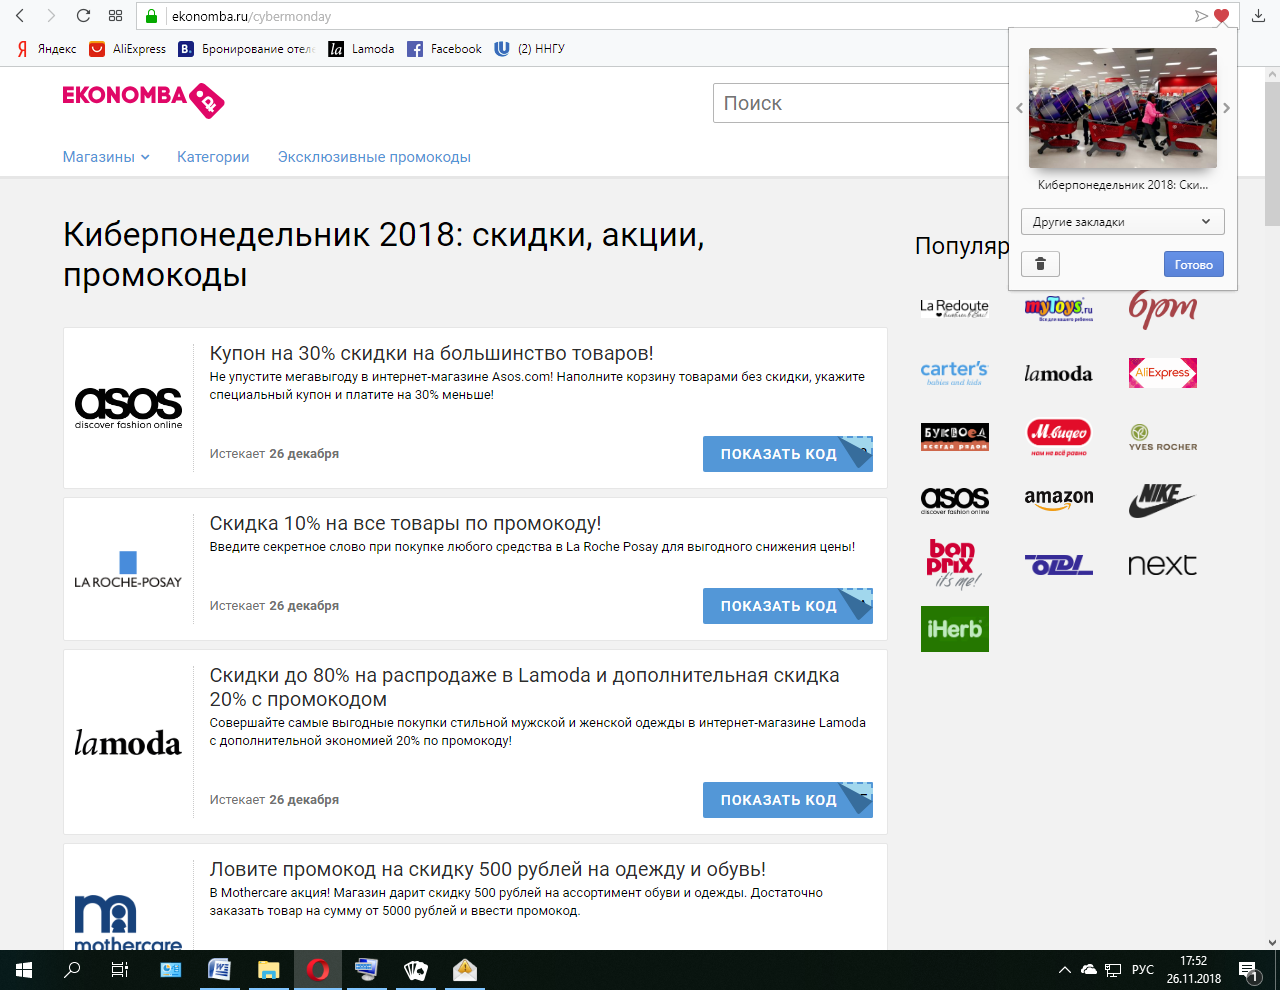The width and height of the screenshot is (1280, 990).
Task: Click the Поиск search field
Action: (x=860, y=103)
